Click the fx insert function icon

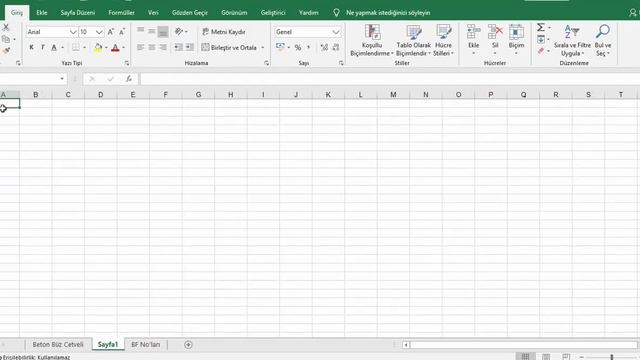tap(129, 79)
